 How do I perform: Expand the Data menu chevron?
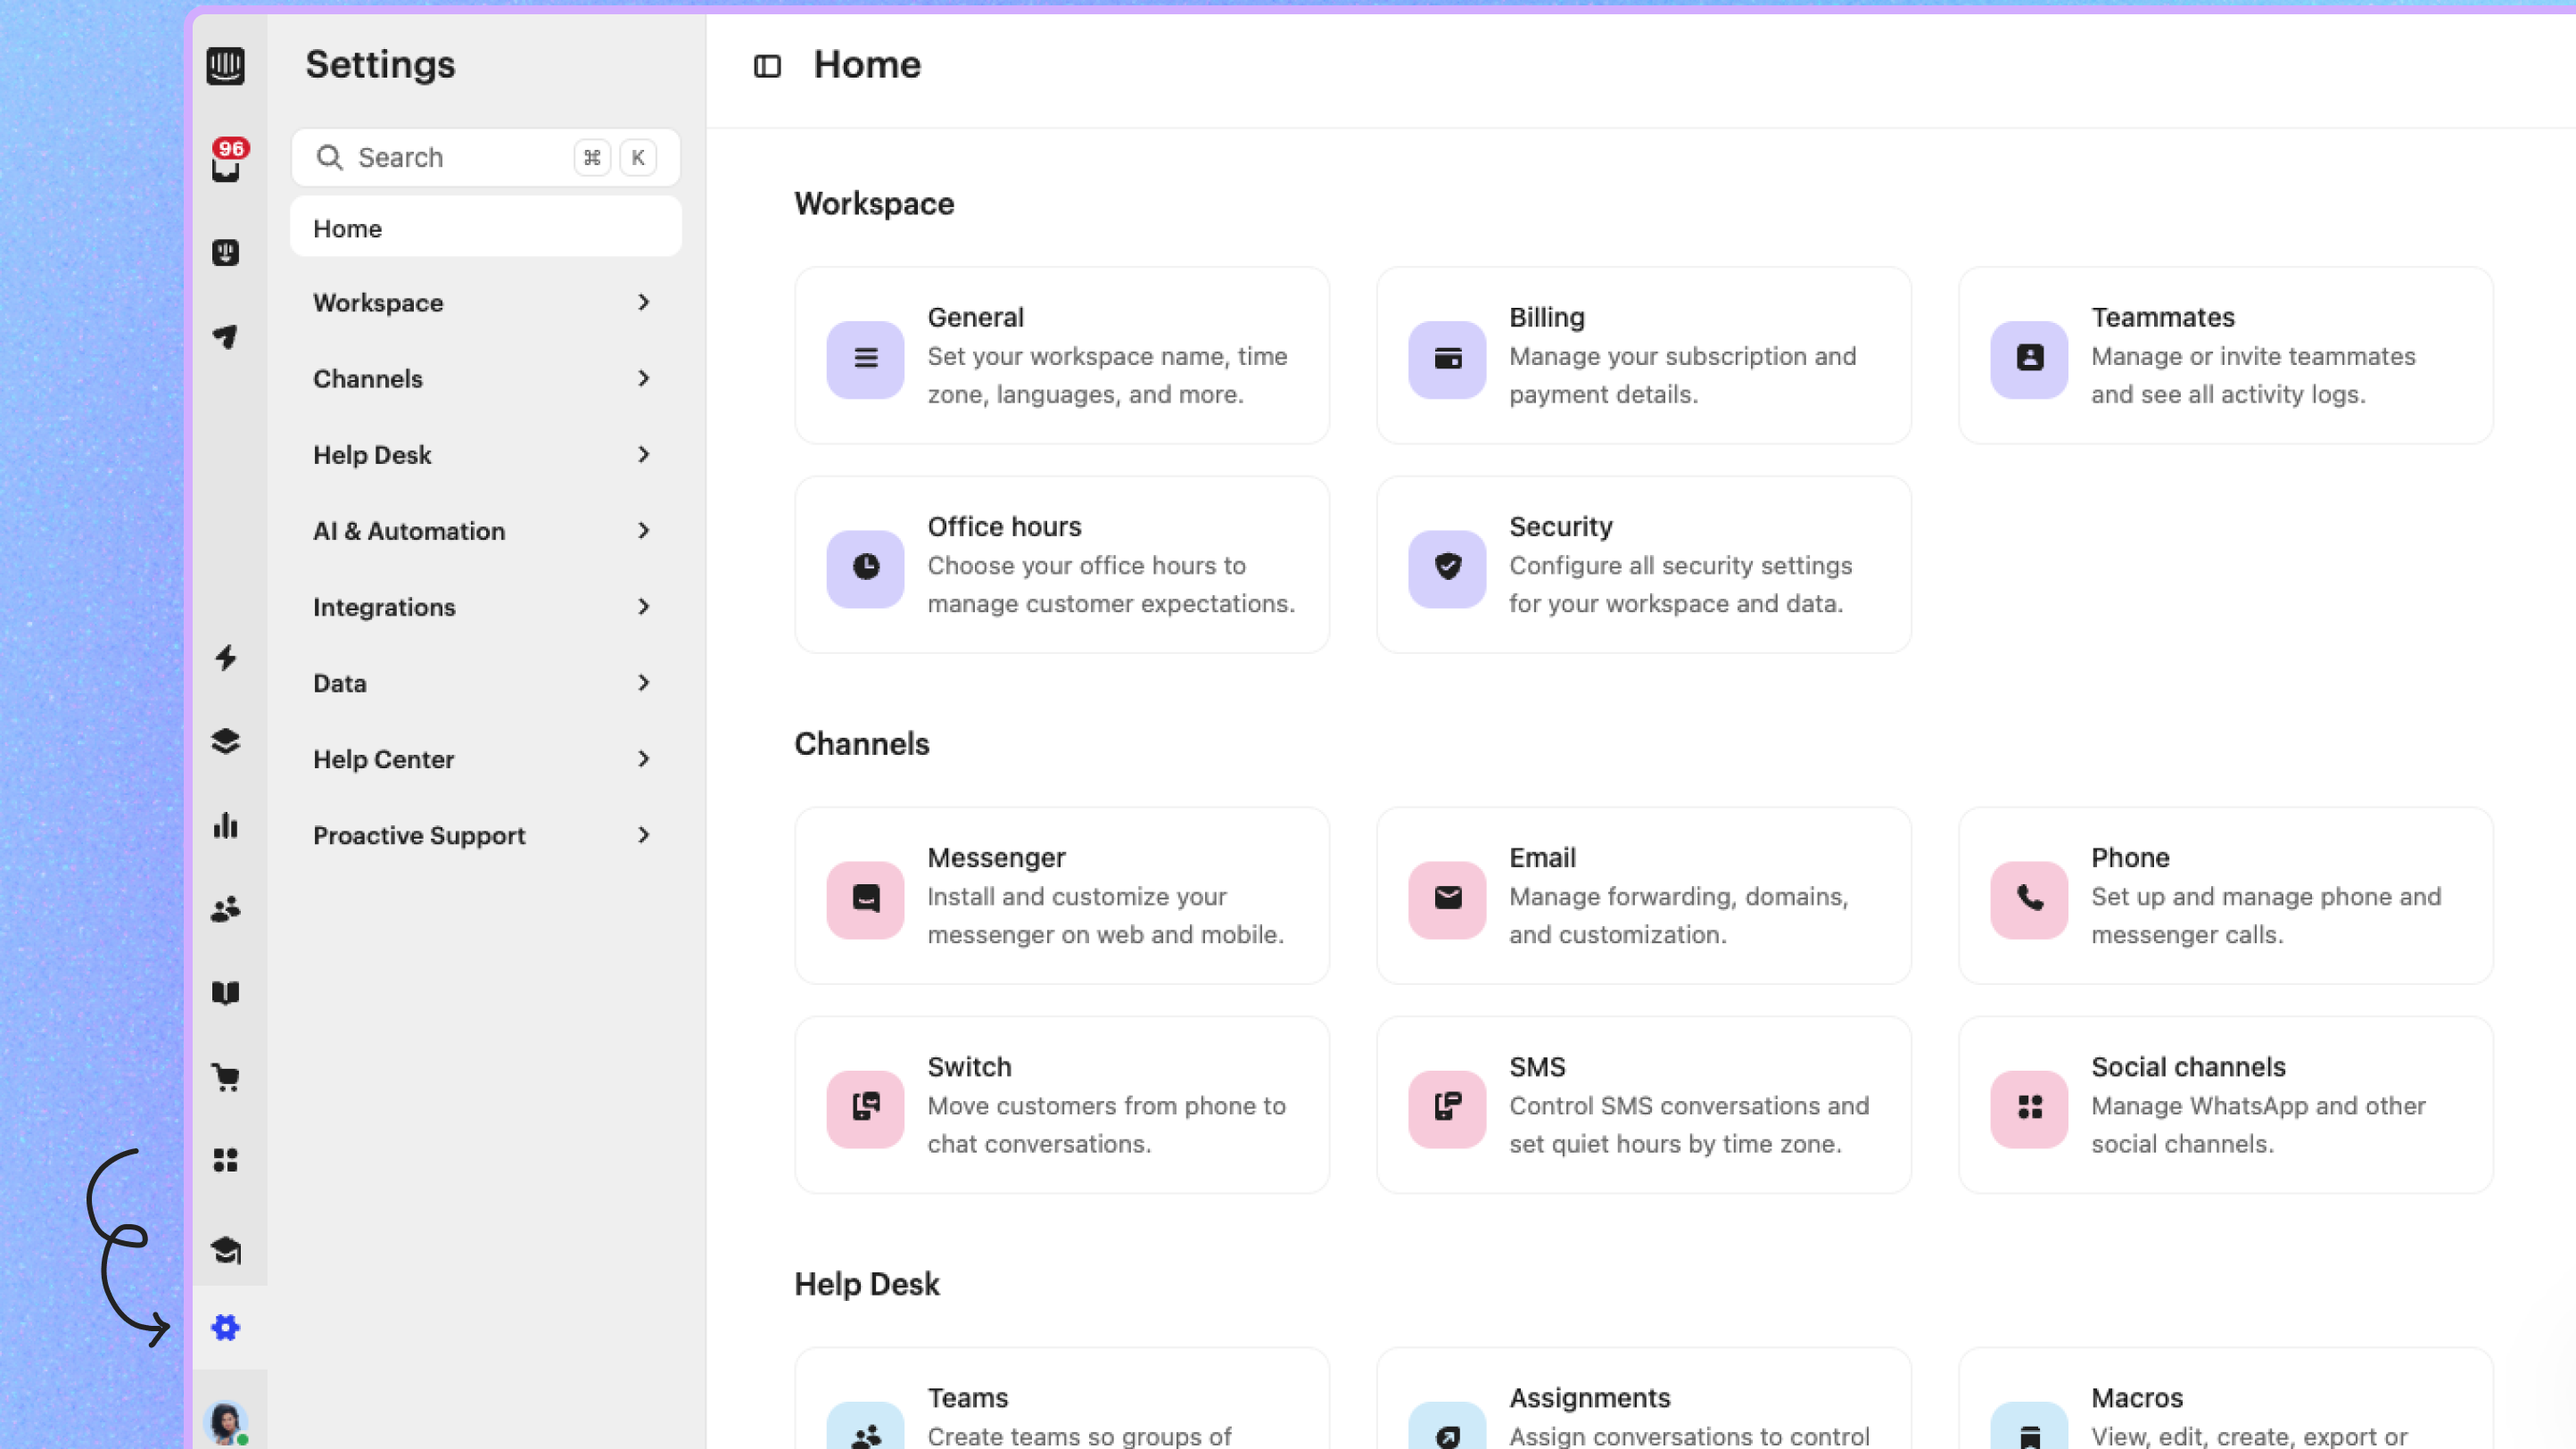tap(643, 682)
